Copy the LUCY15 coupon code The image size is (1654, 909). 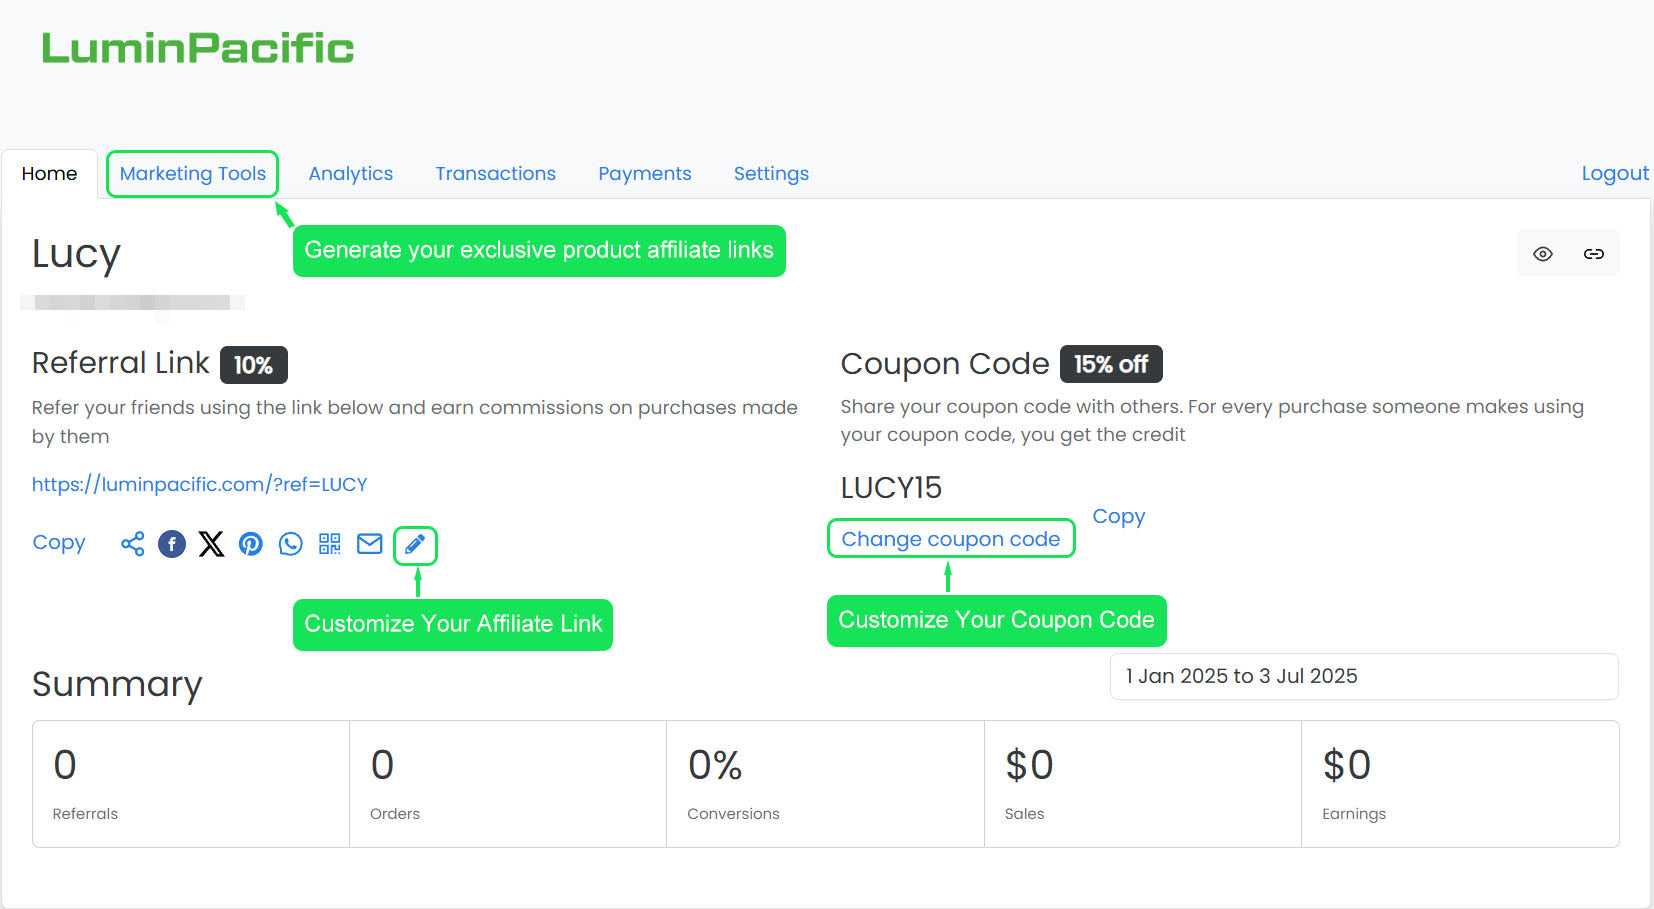point(1118,517)
